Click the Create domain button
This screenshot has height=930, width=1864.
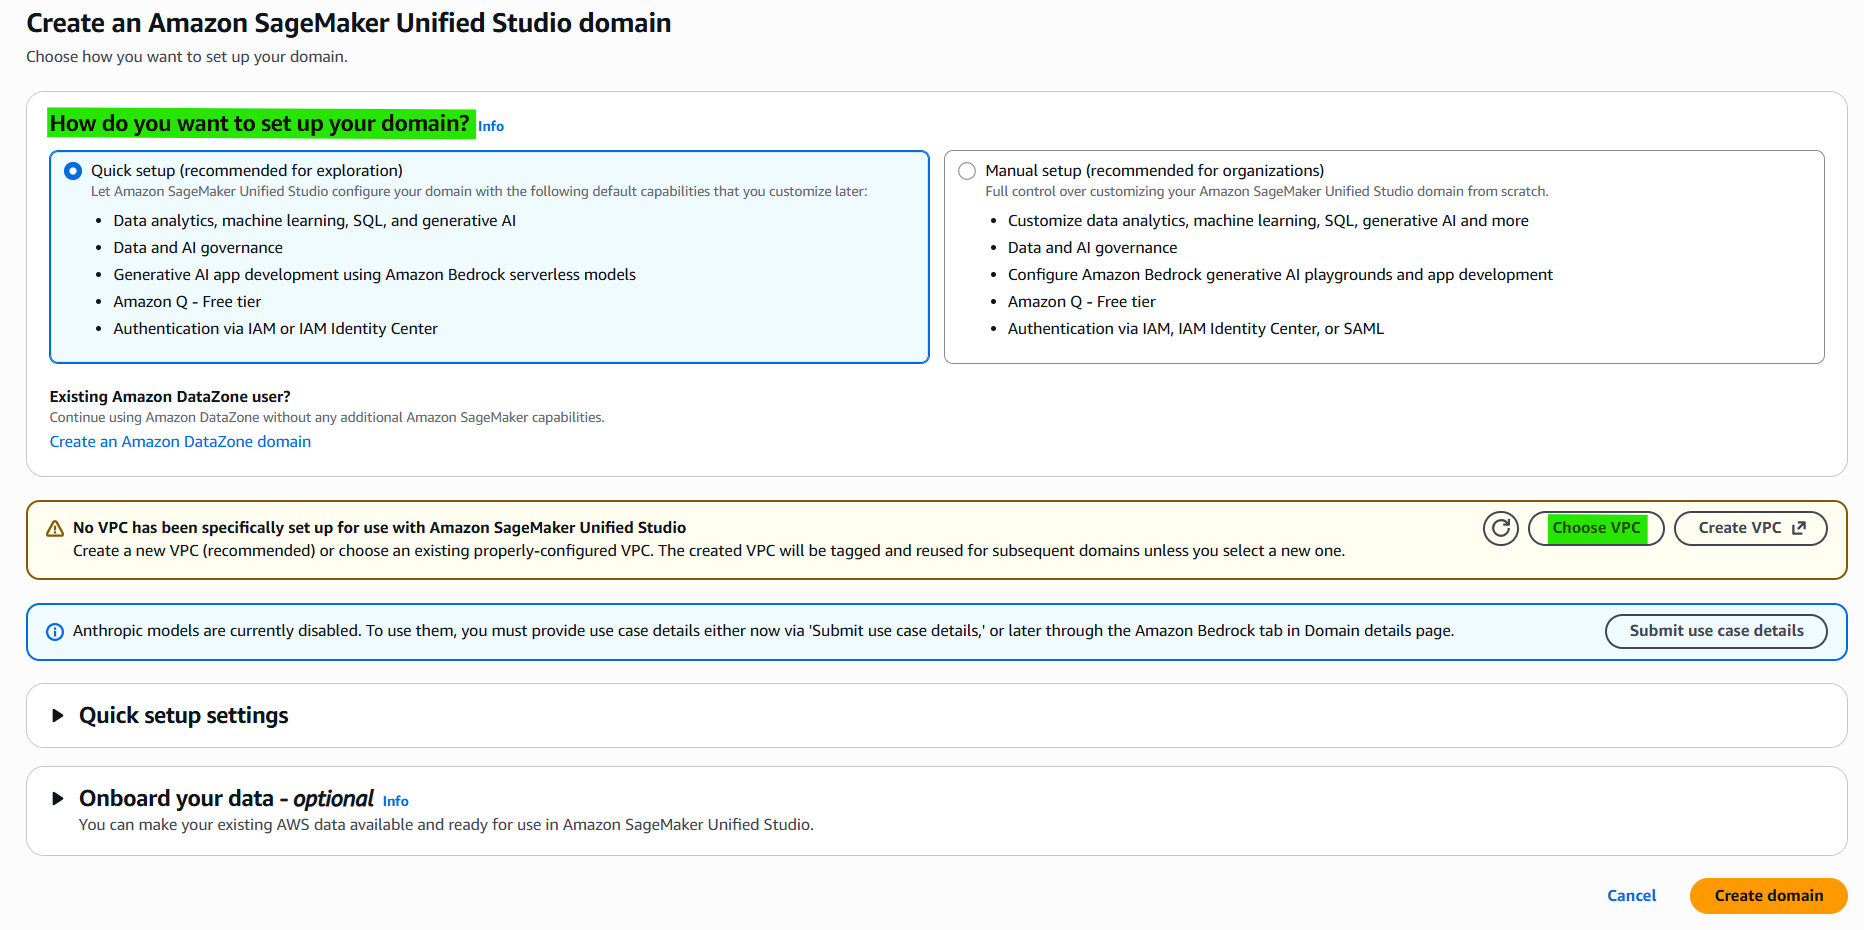[1768, 896]
